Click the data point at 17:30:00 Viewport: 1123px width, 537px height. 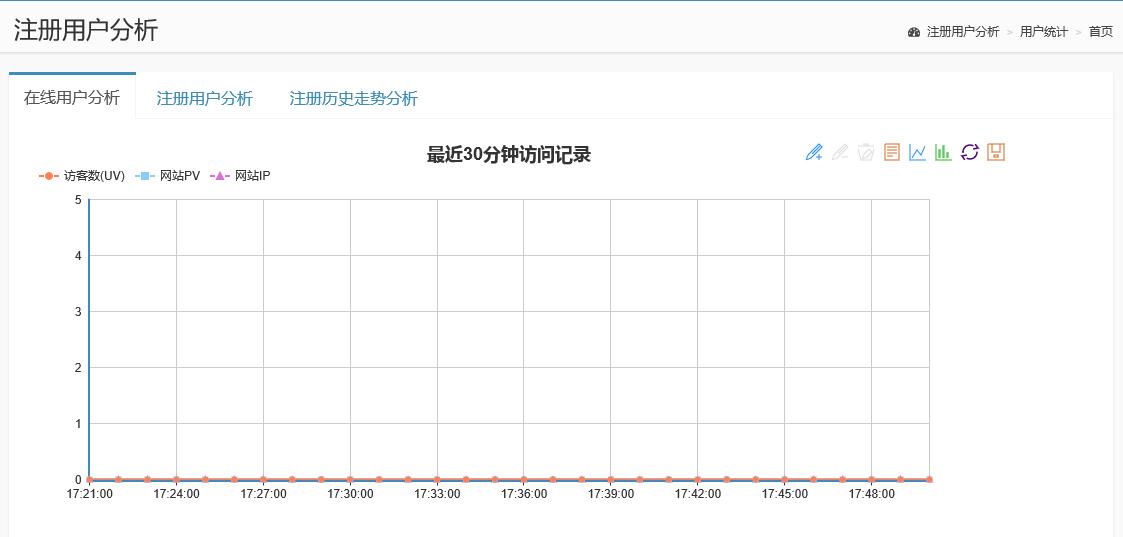point(350,480)
